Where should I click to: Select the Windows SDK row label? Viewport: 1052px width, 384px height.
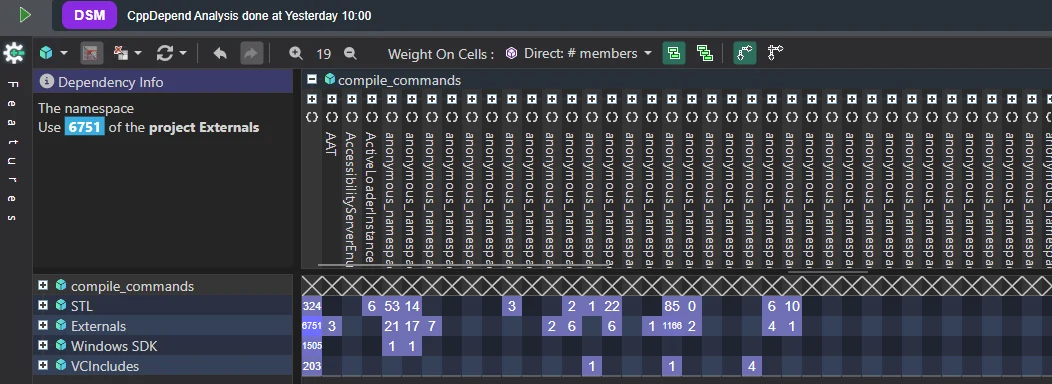114,346
